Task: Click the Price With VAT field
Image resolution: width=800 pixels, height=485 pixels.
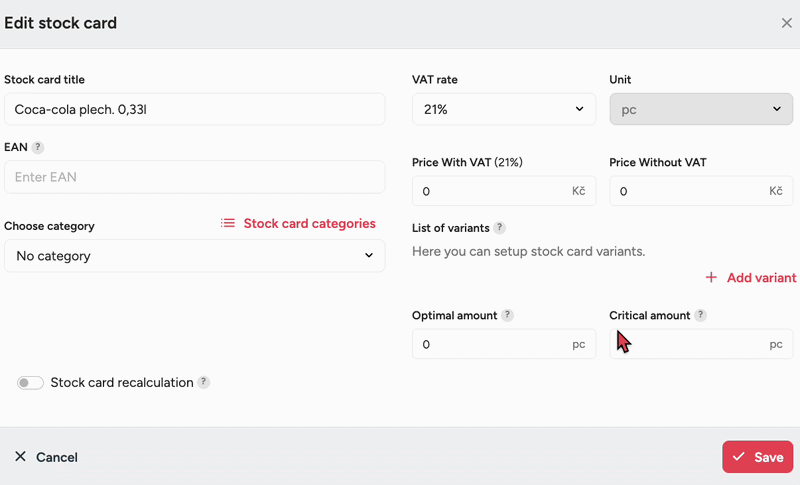Action: click(x=490, y=191)
